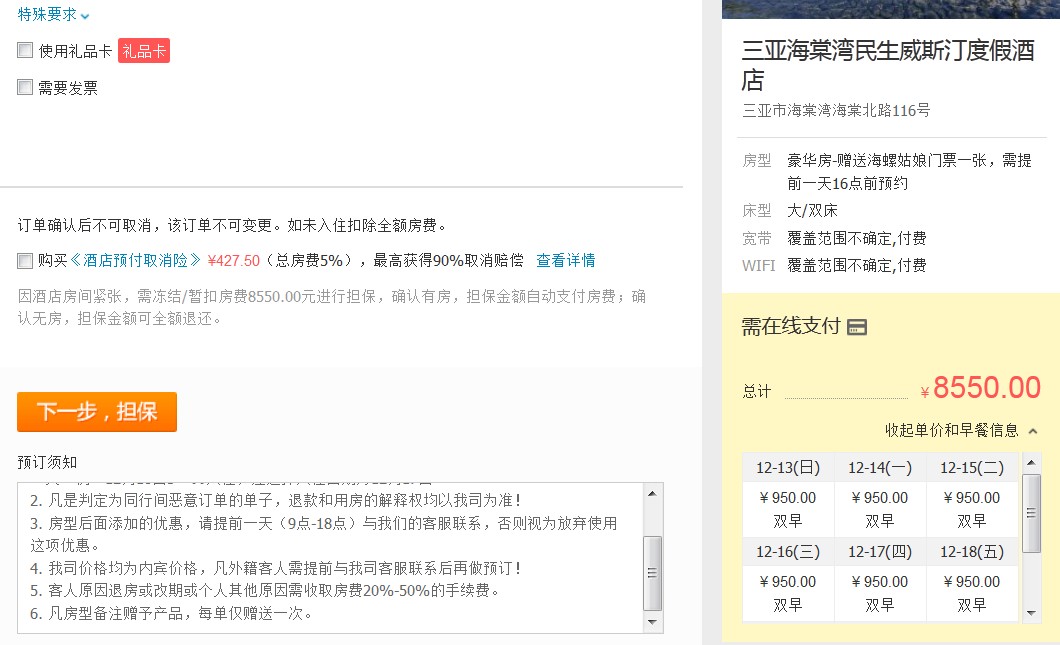This screenshot has height=645, width=1060.
Task: Expand the 特殊要求 section
Action: [47, 15]
